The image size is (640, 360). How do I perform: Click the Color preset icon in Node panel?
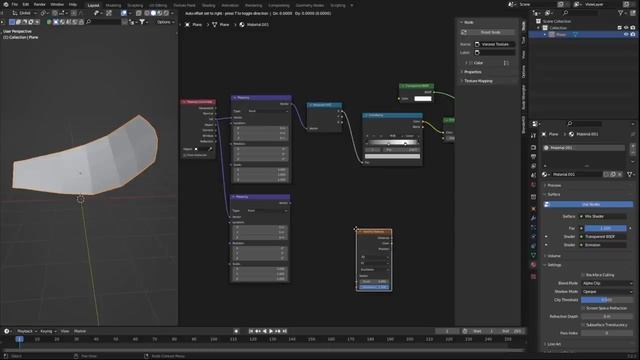click(x=506, y=63)
